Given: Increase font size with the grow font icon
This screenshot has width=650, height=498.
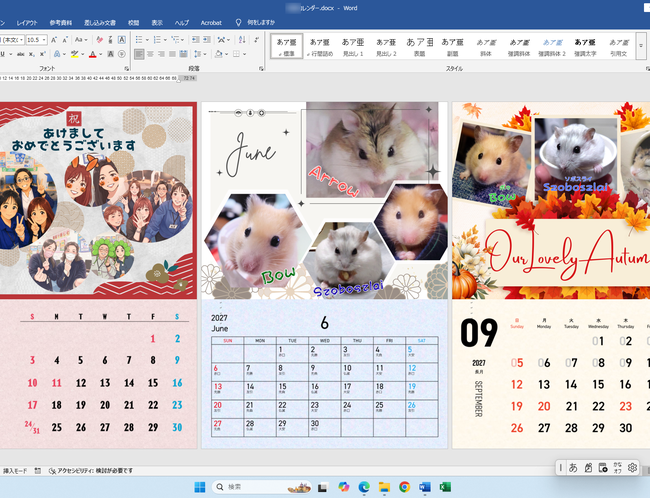Looking at the screenshot, I should tap(54, 40).
